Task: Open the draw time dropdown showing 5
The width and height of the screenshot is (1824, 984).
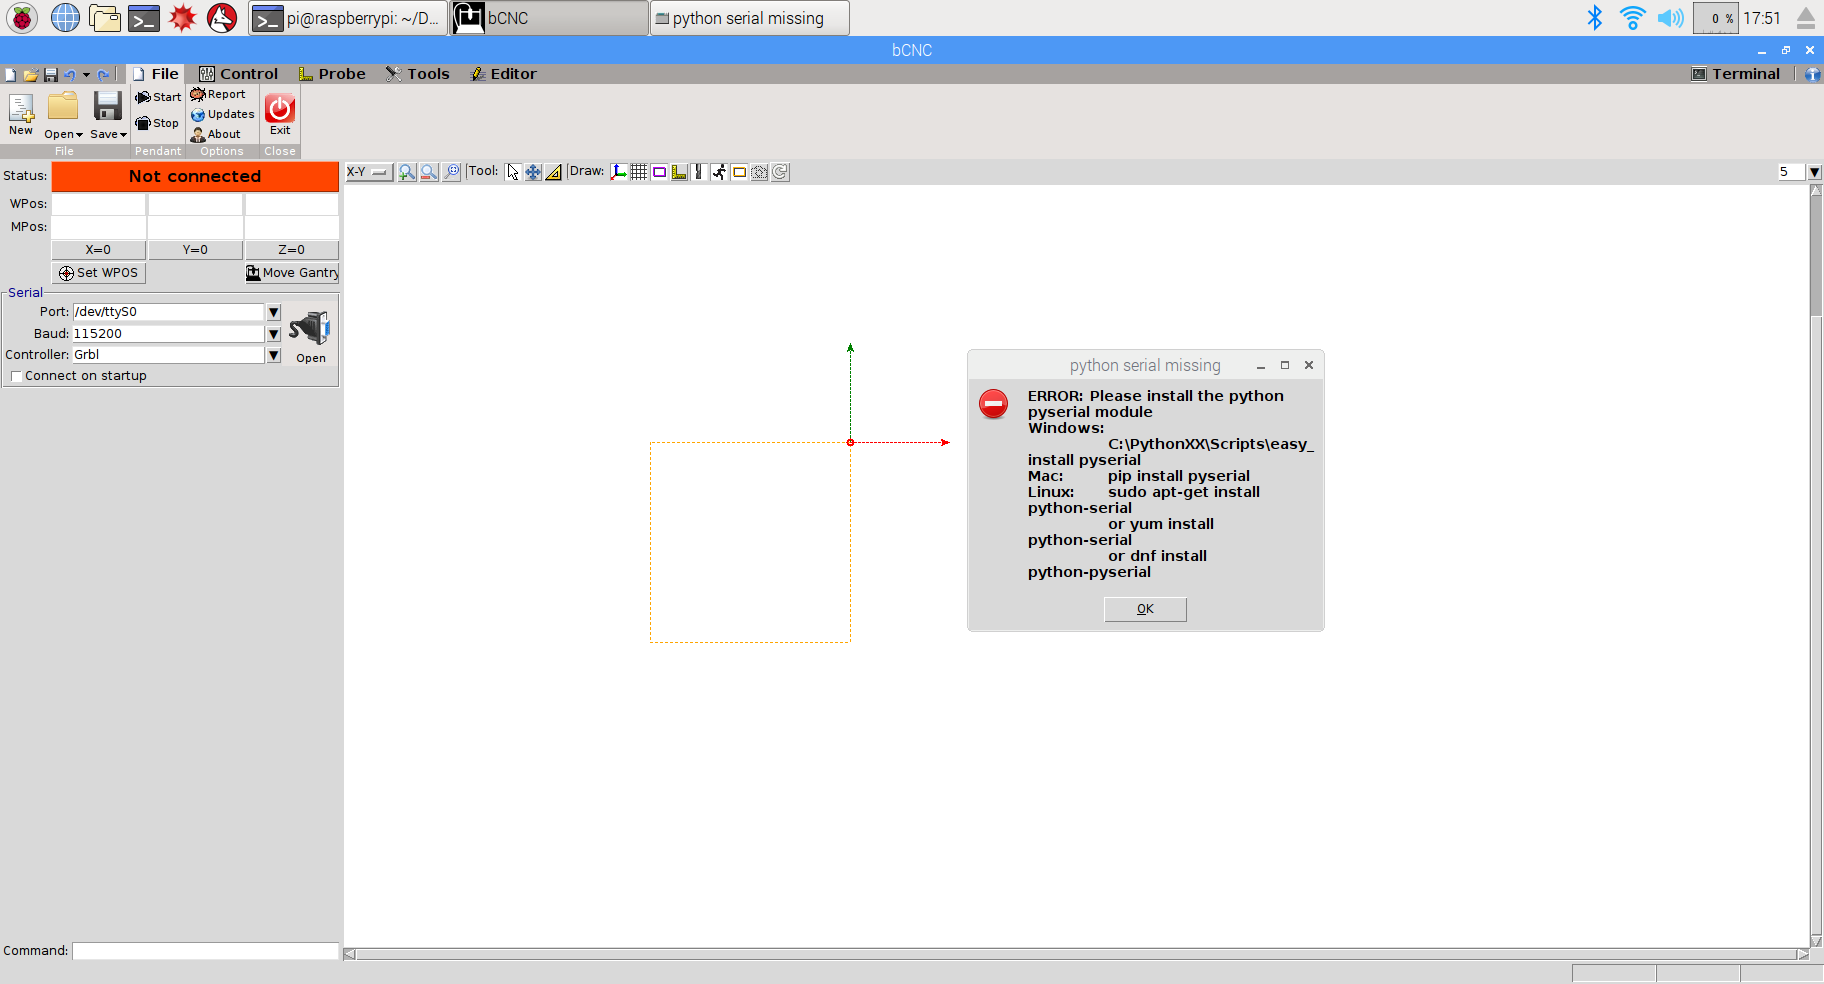Action: point(1814,172)
